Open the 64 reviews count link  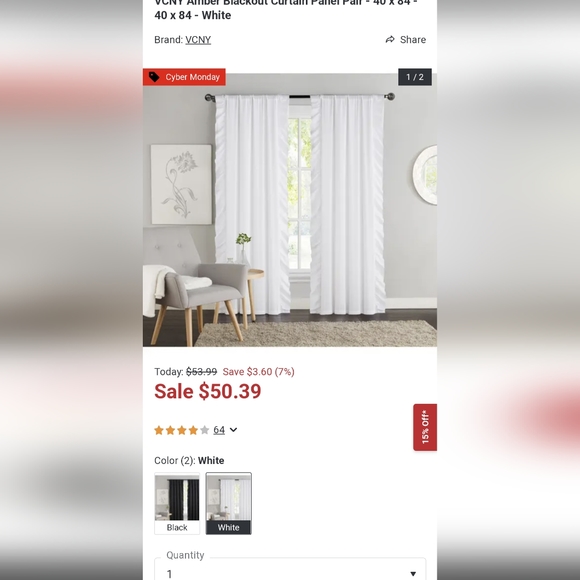coord(219,430)
